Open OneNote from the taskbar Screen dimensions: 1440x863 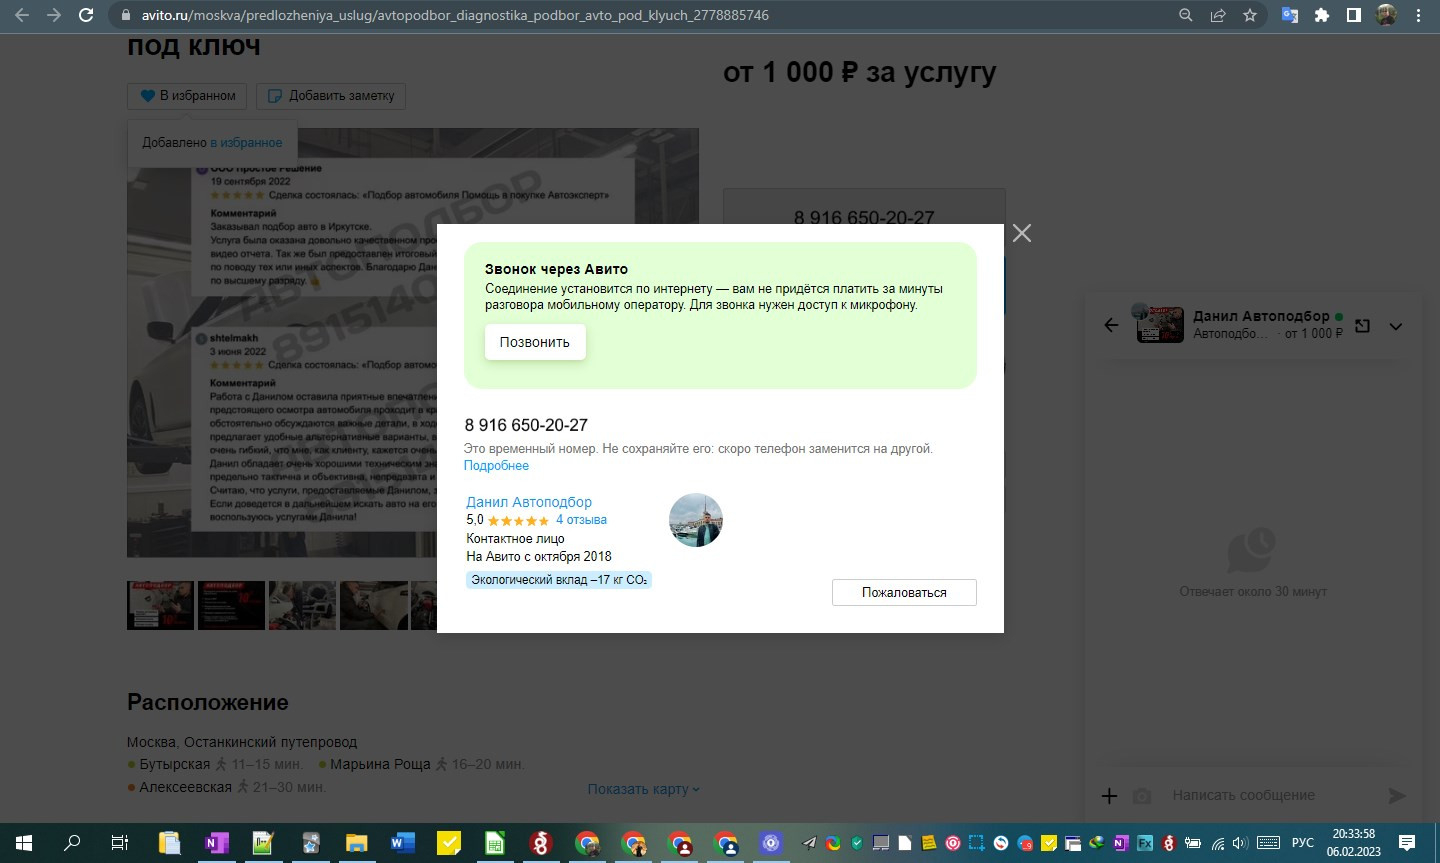click(215, 843)
